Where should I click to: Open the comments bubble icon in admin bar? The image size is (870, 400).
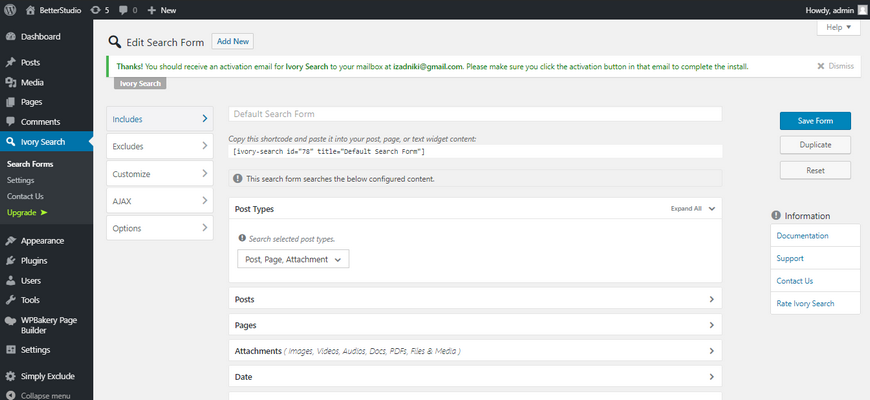(123, 10)
